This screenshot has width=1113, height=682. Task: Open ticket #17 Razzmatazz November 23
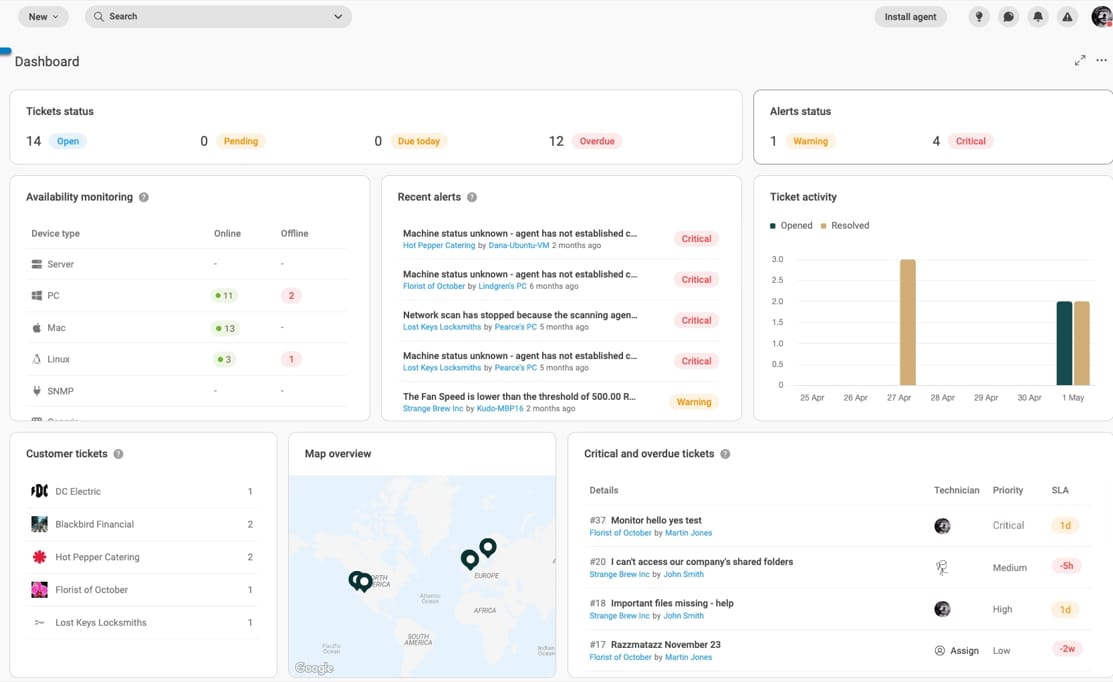(x=665, y=645)
